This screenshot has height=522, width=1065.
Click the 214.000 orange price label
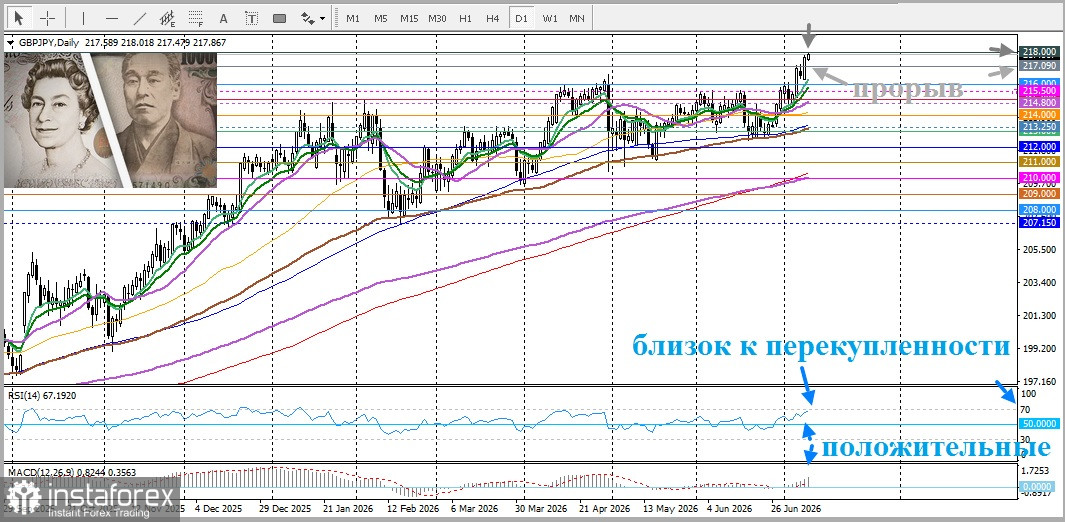point(1038,116)
